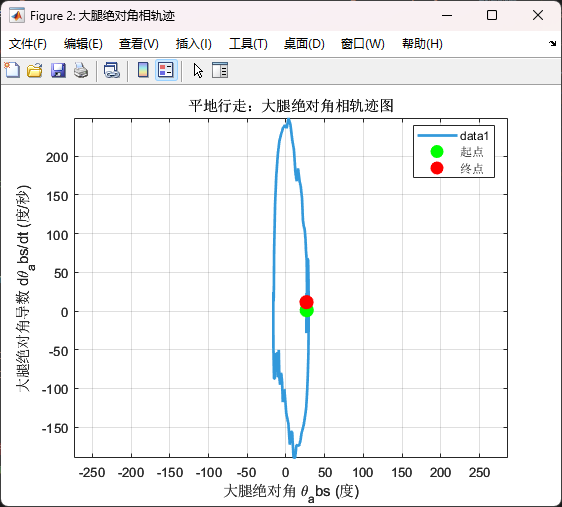
Task: Select the 起点 legend entry
Action: (456, 152)
